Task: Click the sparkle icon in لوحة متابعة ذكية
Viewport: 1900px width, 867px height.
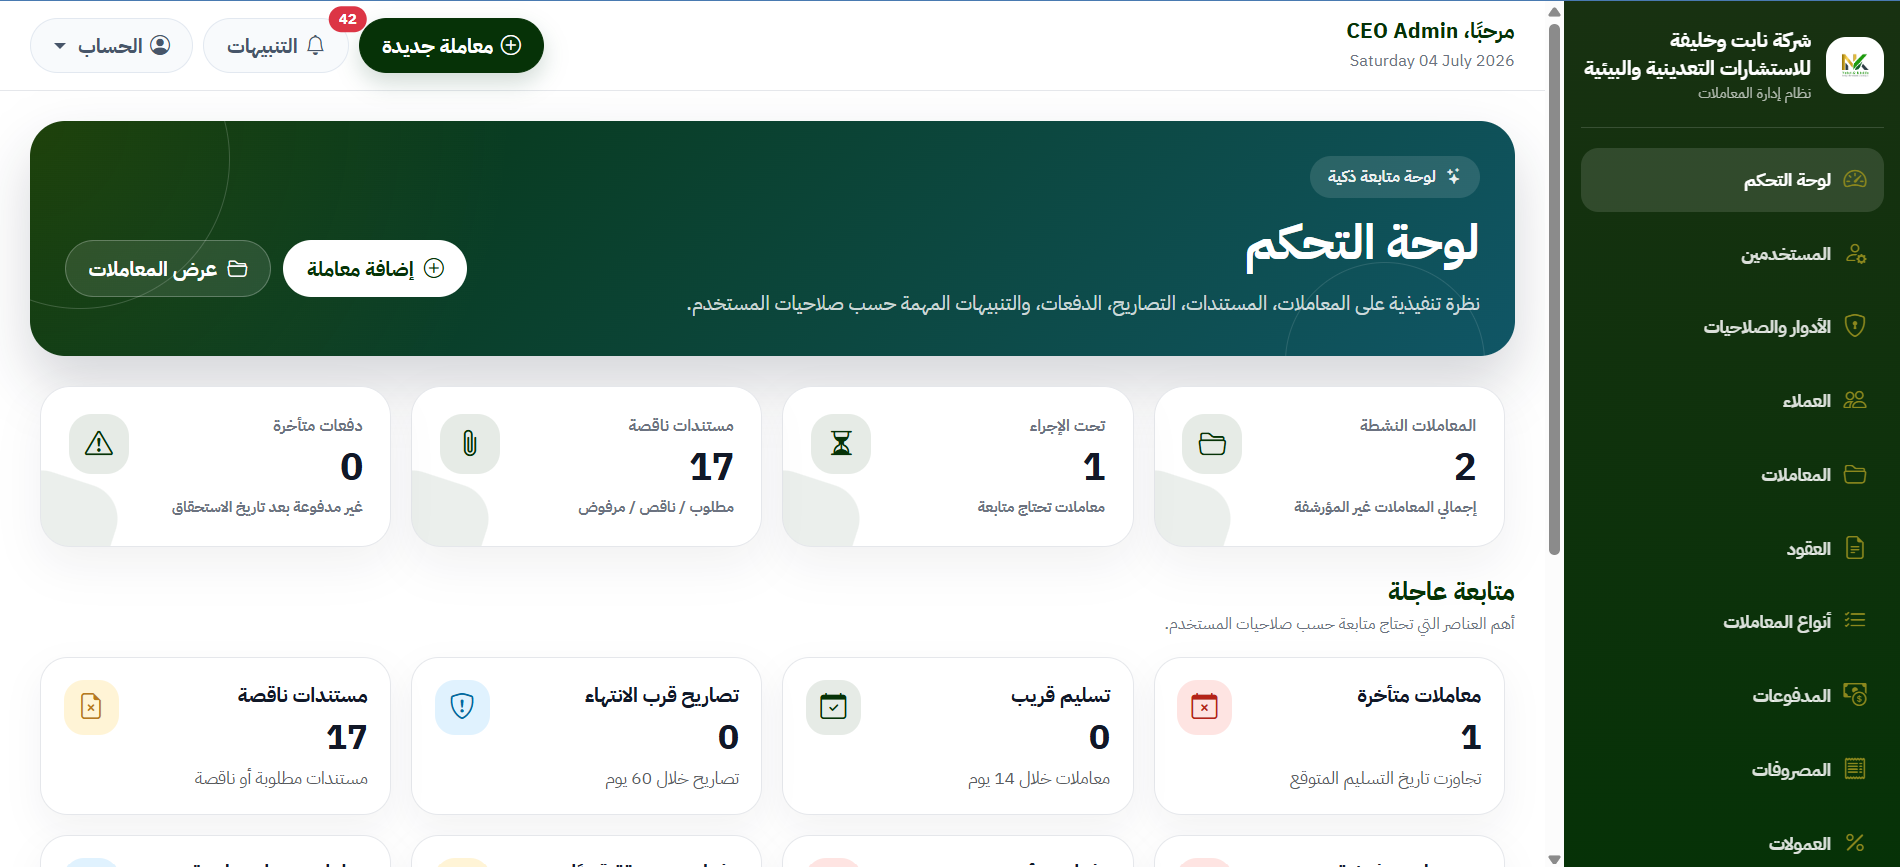Action: pyautogui.click(x=1453, y=177)
